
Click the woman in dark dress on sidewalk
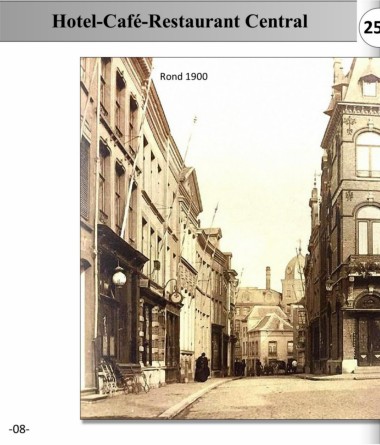pos(202,367)
